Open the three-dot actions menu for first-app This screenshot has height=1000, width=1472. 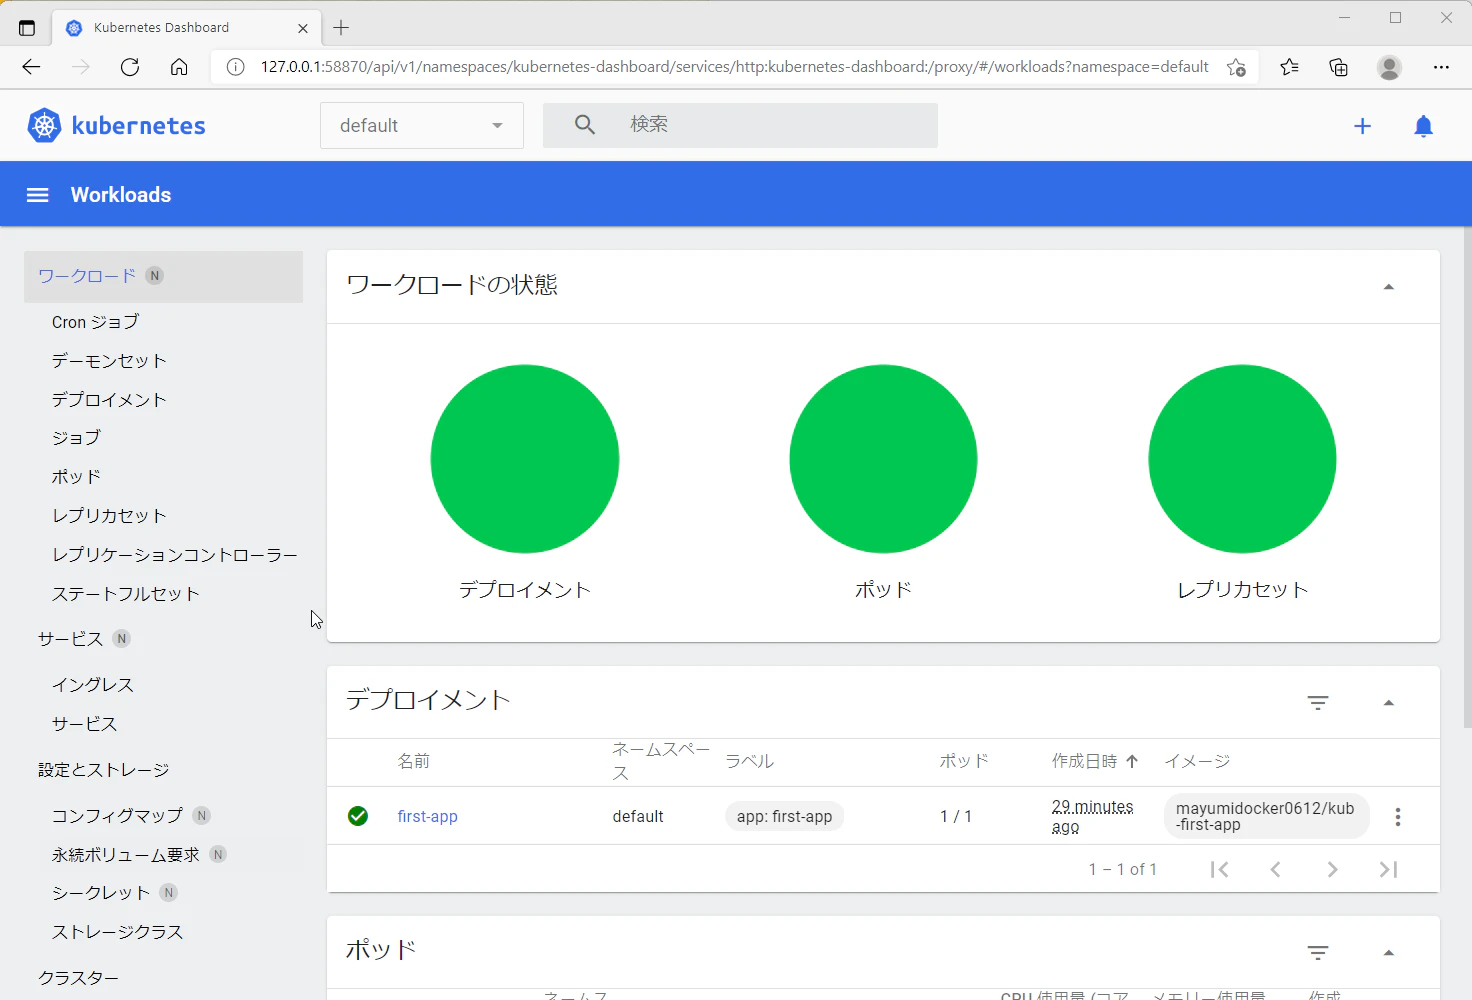point(1398,817)
